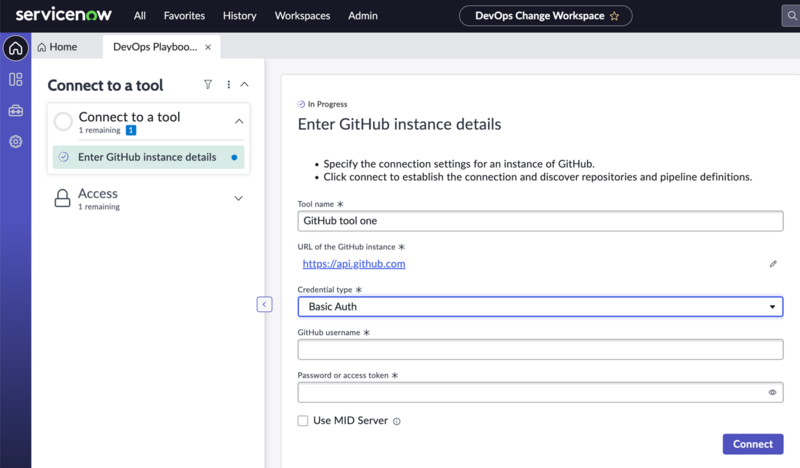Image resolution: width=800 pixels, height=468 pixels.
Task: Select Enter GitHub instance details step
Action: pos(148,157)
